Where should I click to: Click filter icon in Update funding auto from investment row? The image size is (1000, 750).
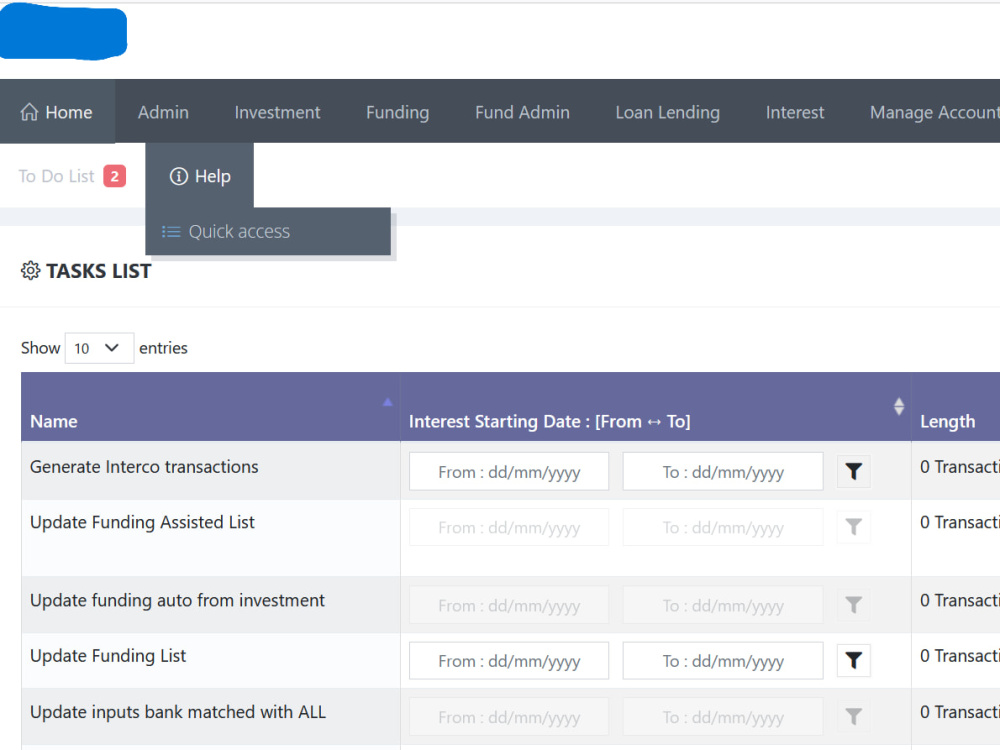pos(853,605)
